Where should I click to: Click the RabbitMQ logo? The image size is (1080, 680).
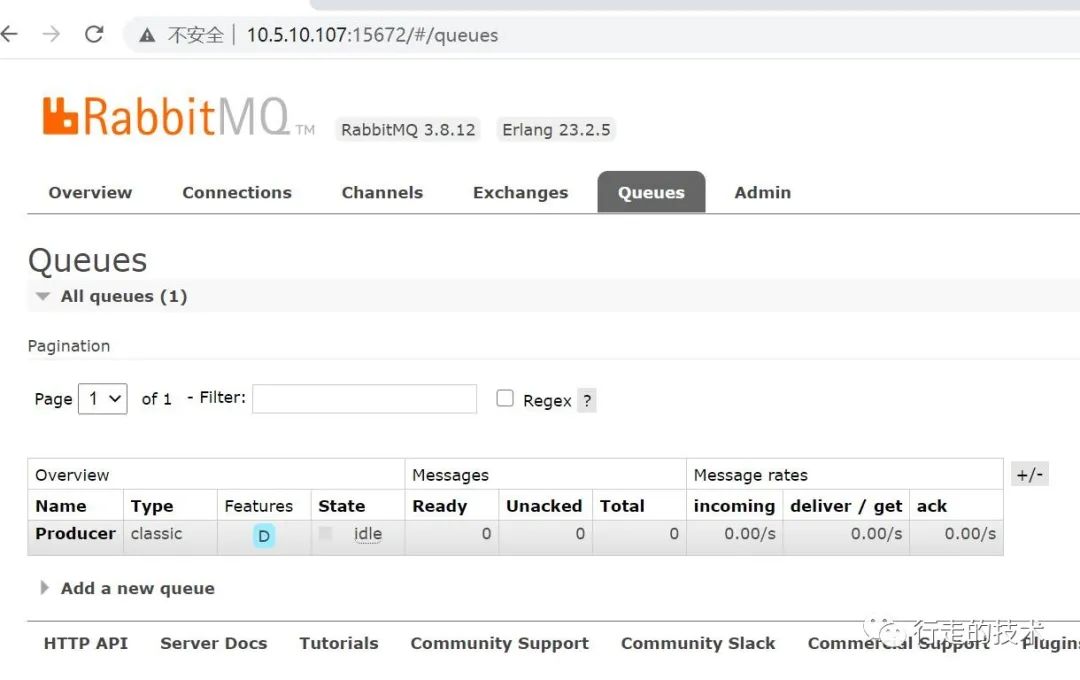pos(178,116)
